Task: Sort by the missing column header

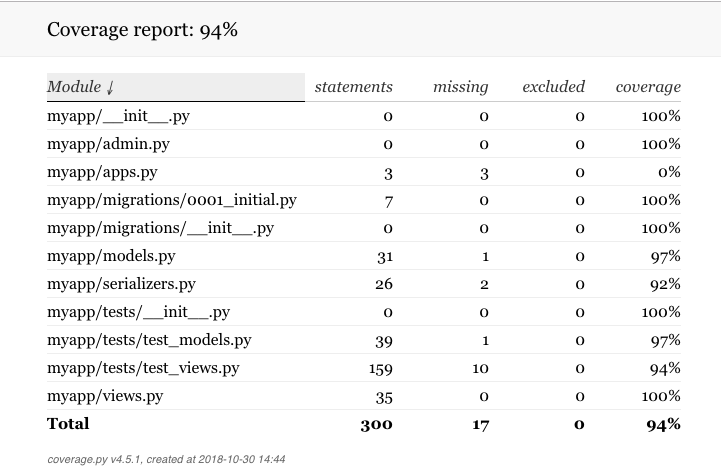Action: [x=460, y=87]
